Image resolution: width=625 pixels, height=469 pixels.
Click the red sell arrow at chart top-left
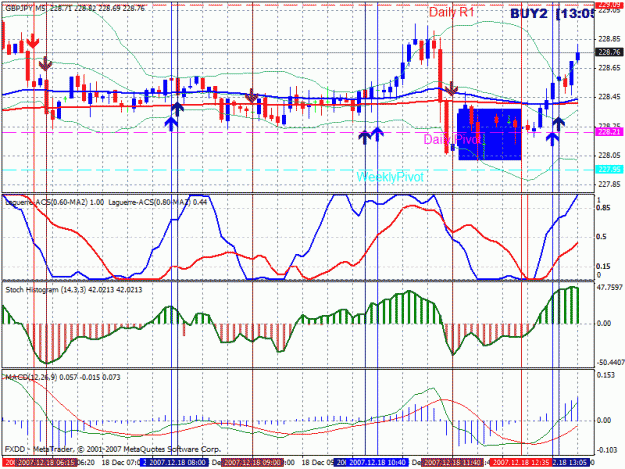click(x=33, y=41)
